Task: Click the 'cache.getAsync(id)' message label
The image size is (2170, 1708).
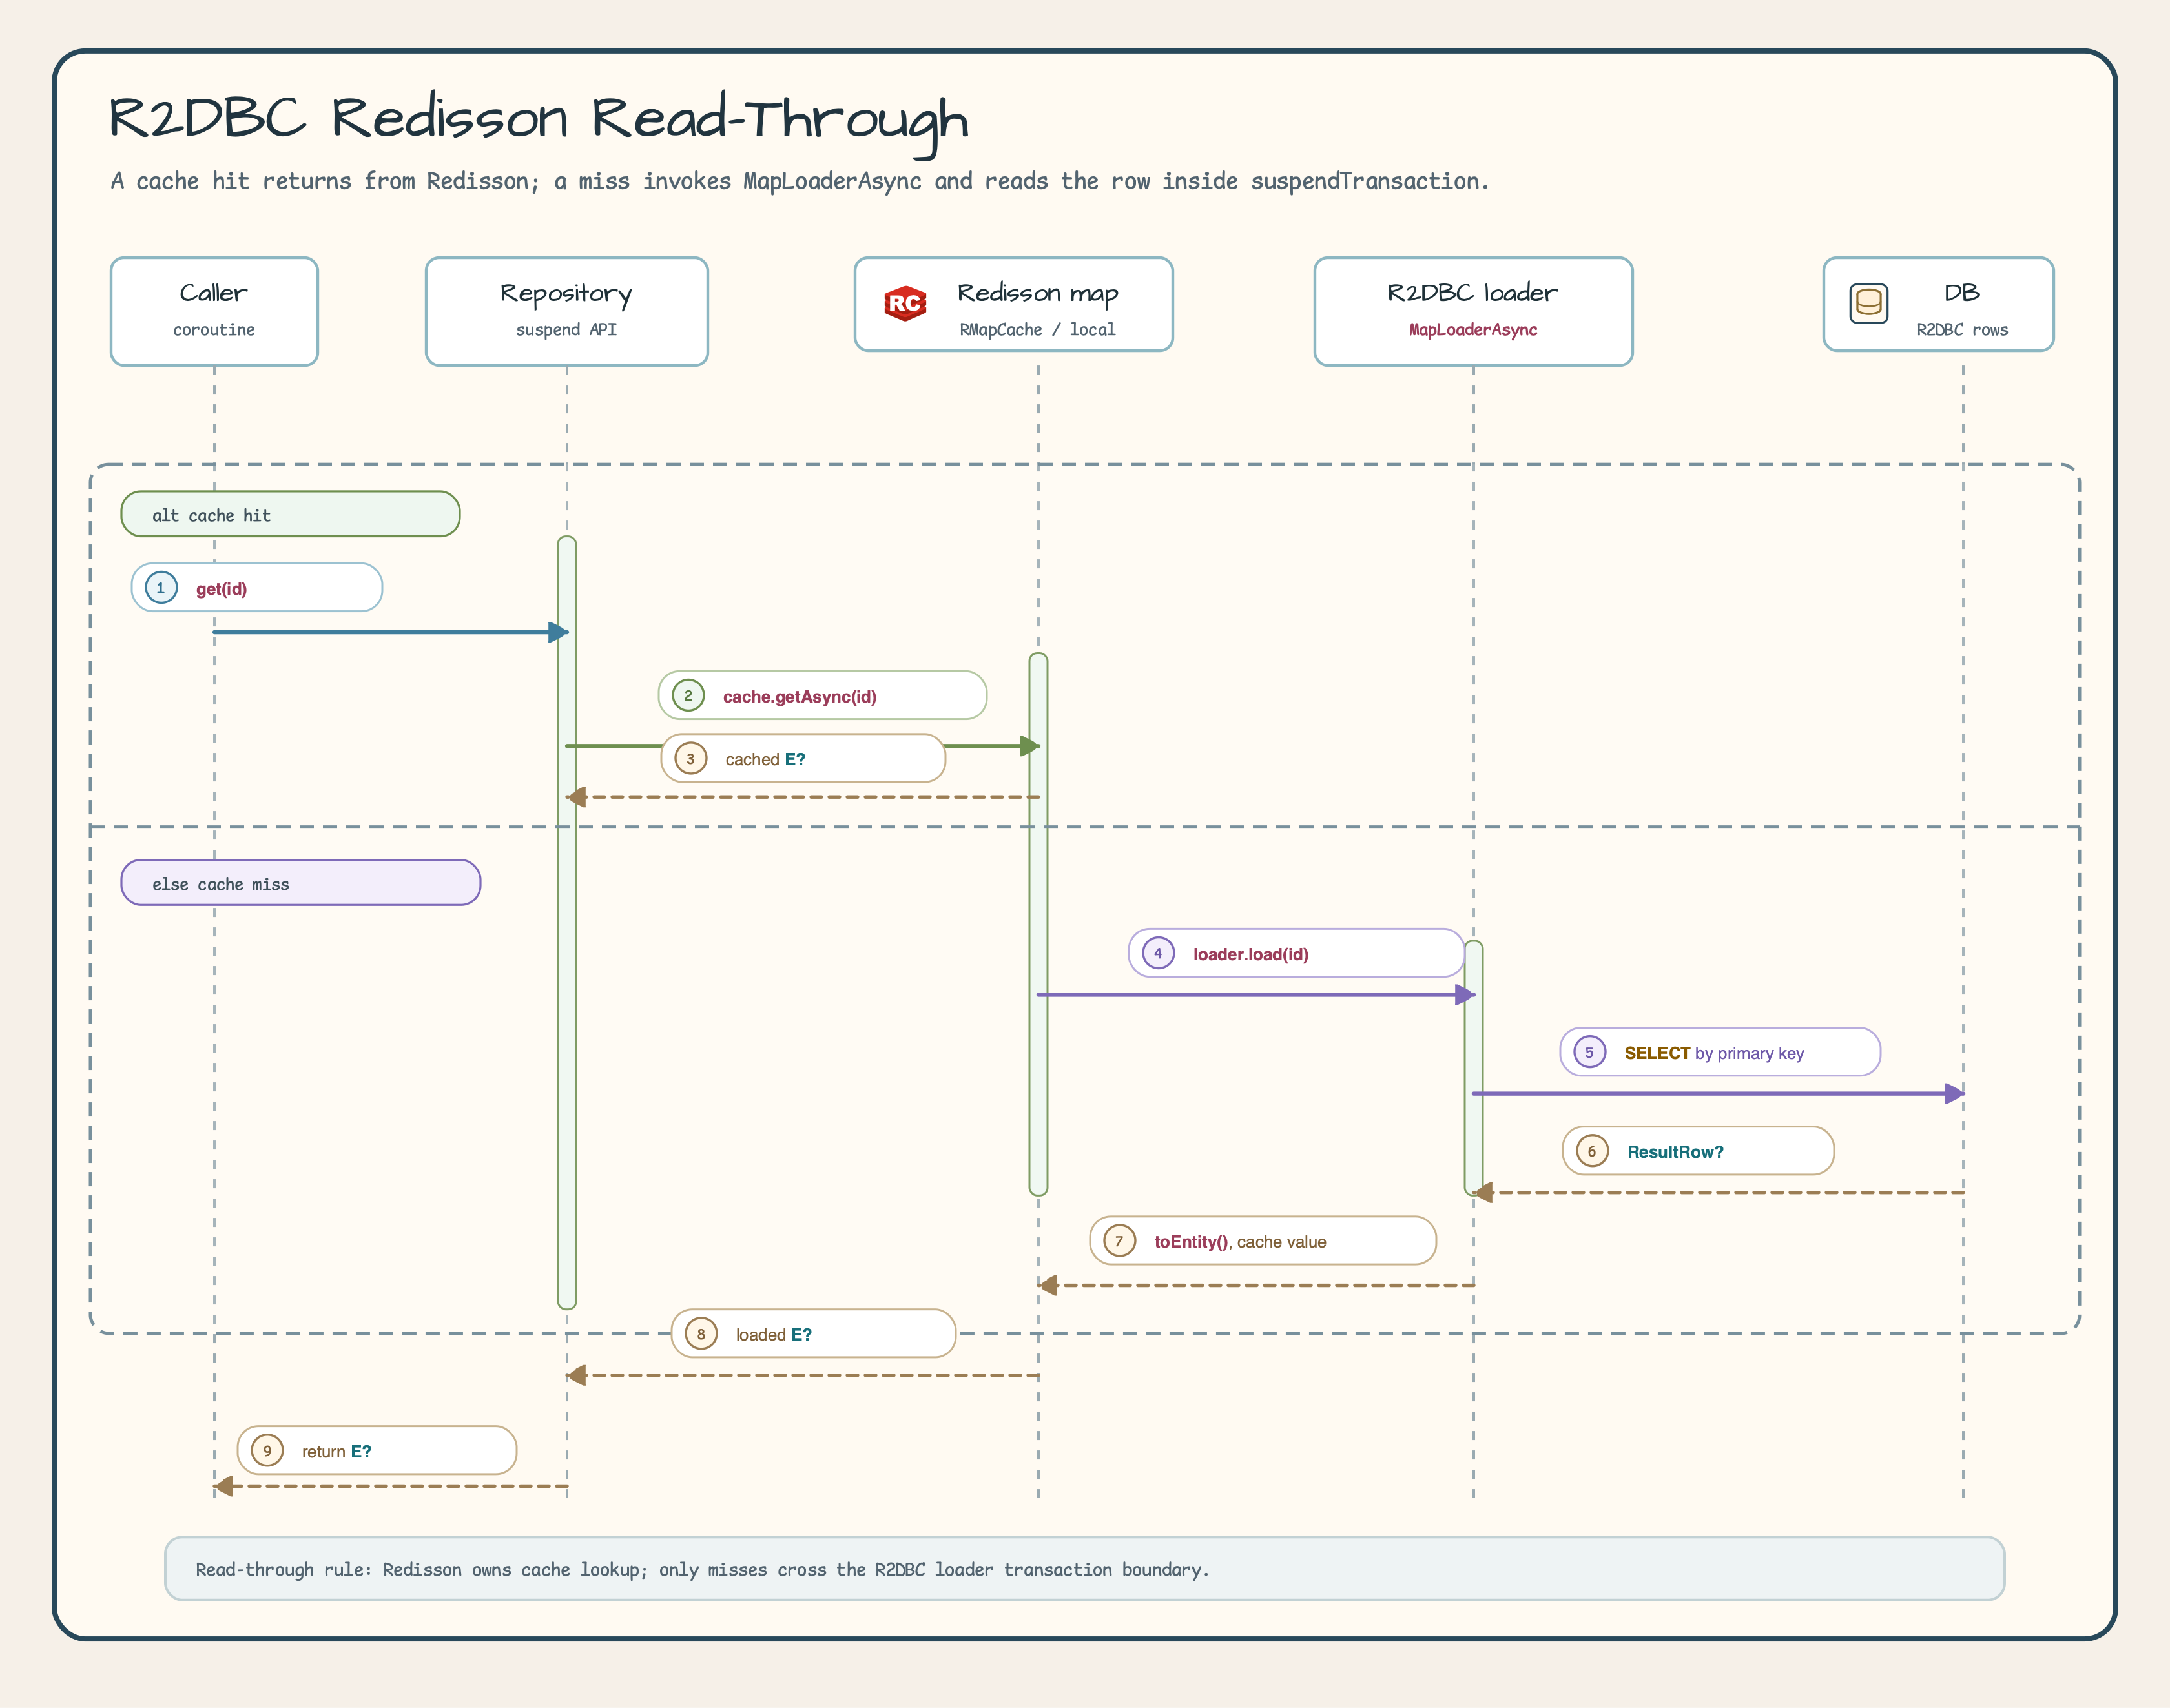Action: point(822,695)
